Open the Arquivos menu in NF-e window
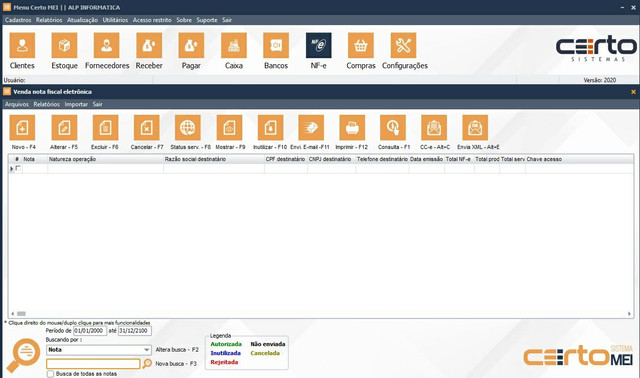 pyautogui.click(x=17, y=105)
